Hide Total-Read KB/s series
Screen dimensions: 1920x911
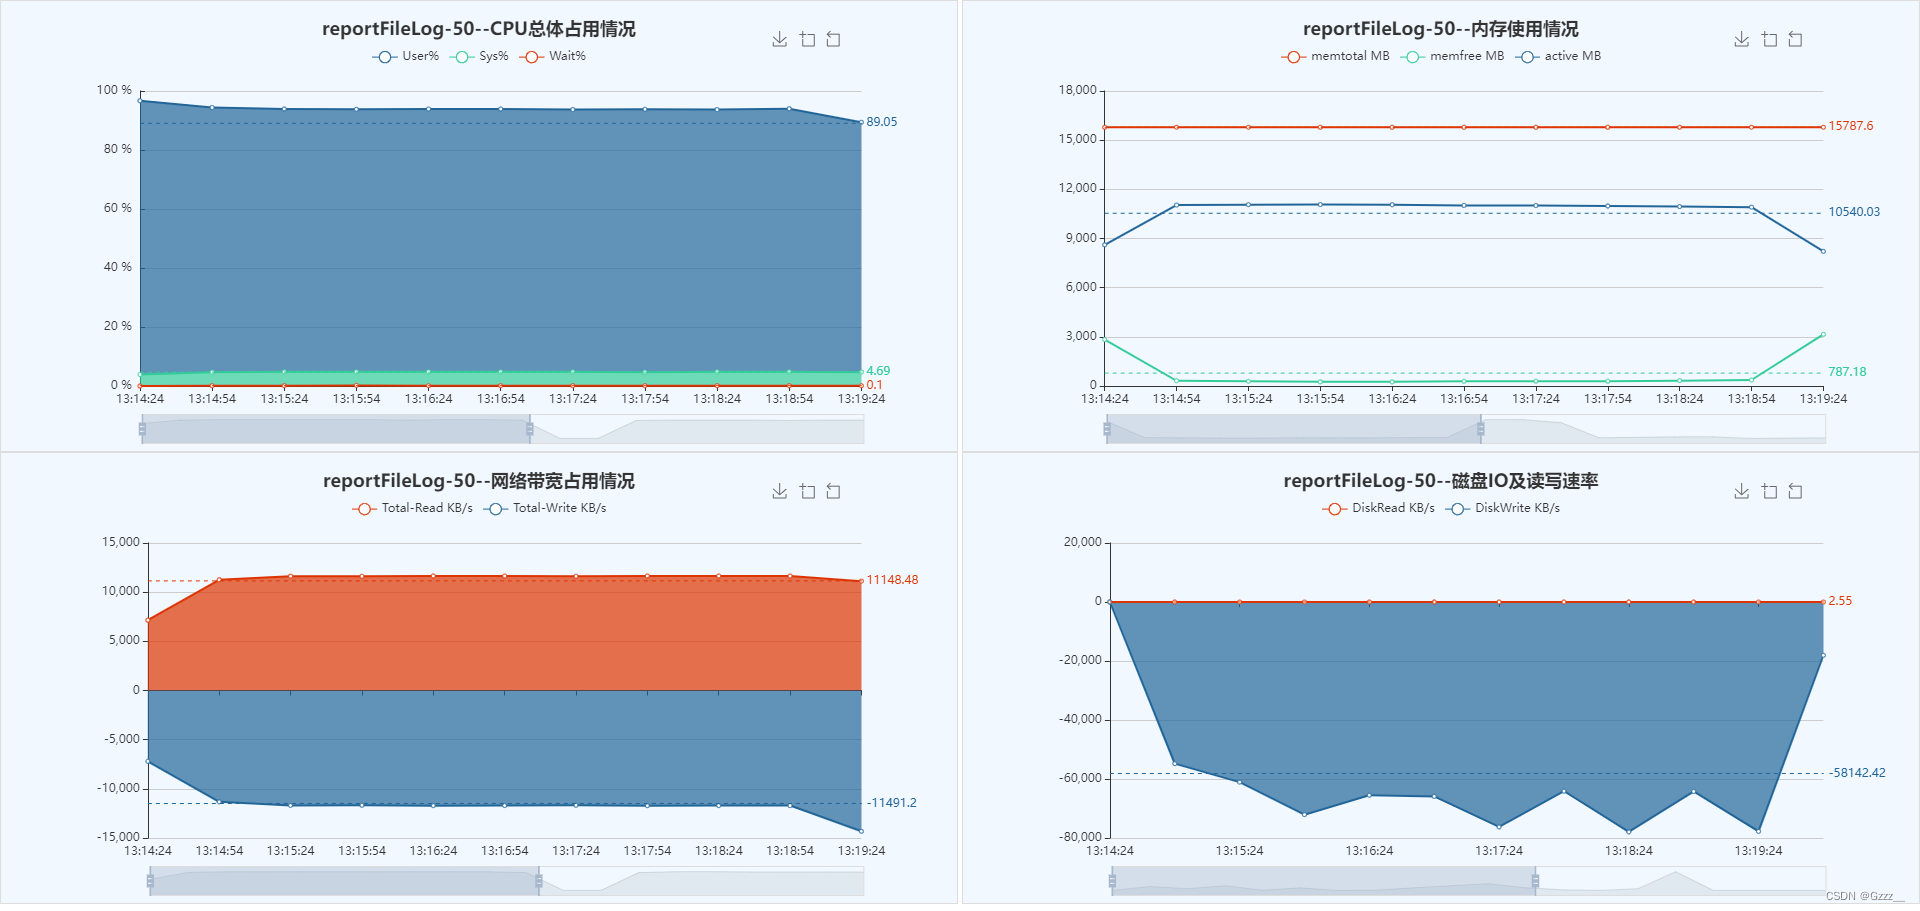click(412, 508)
